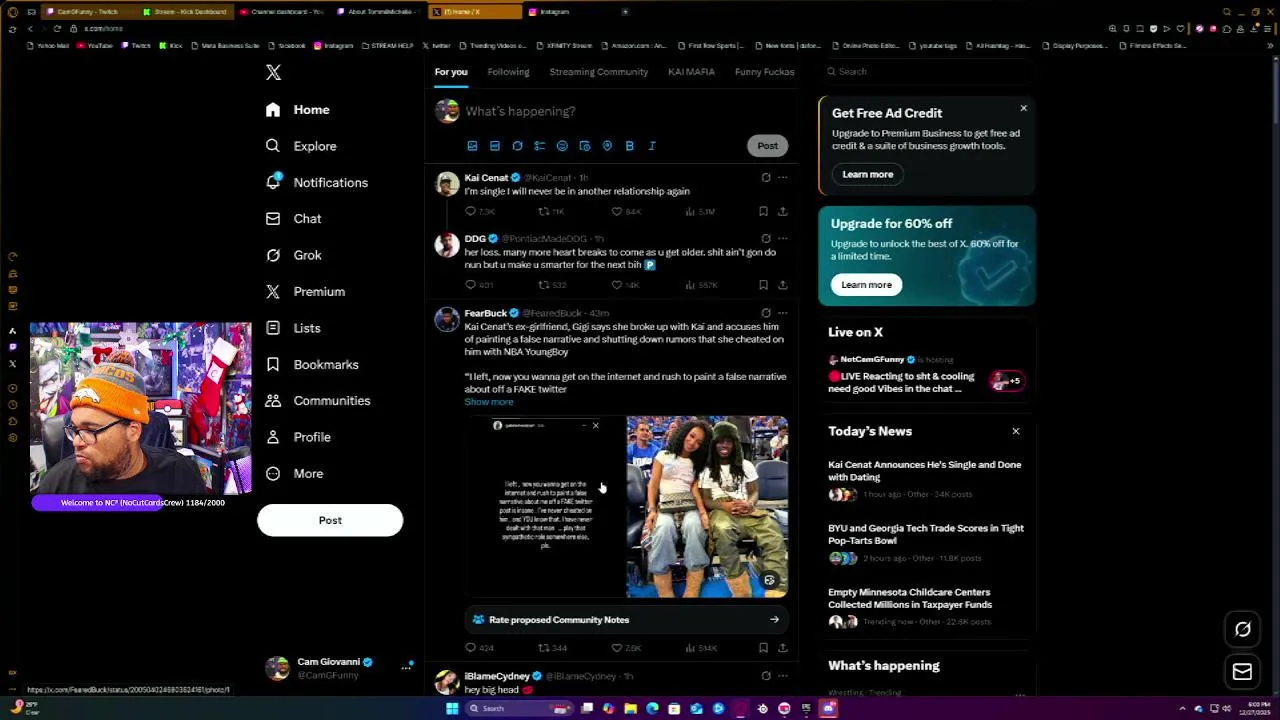Expand FearBuck's post with Show more
Viewport: 1280px width, 720px height.
[x=488, y=402]
